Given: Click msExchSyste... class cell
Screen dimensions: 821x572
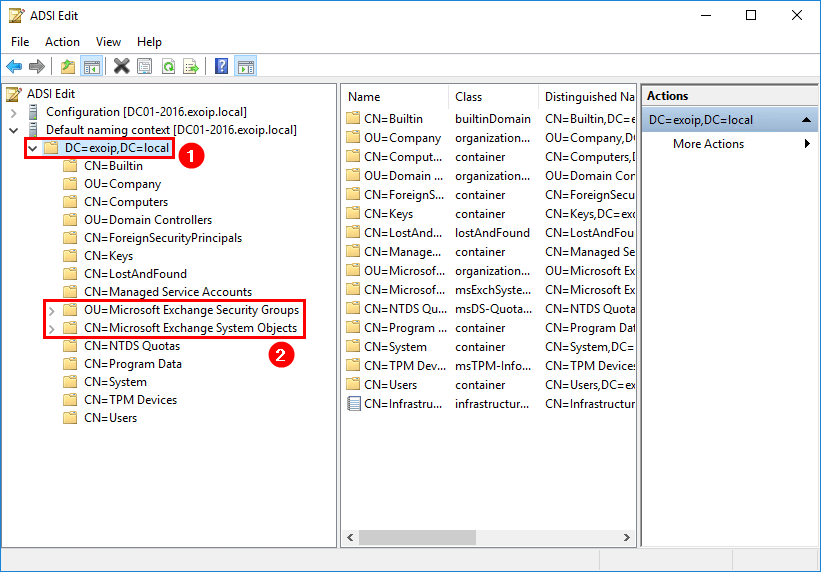Looking at the screenshot, I should click(x=493, y=290).
